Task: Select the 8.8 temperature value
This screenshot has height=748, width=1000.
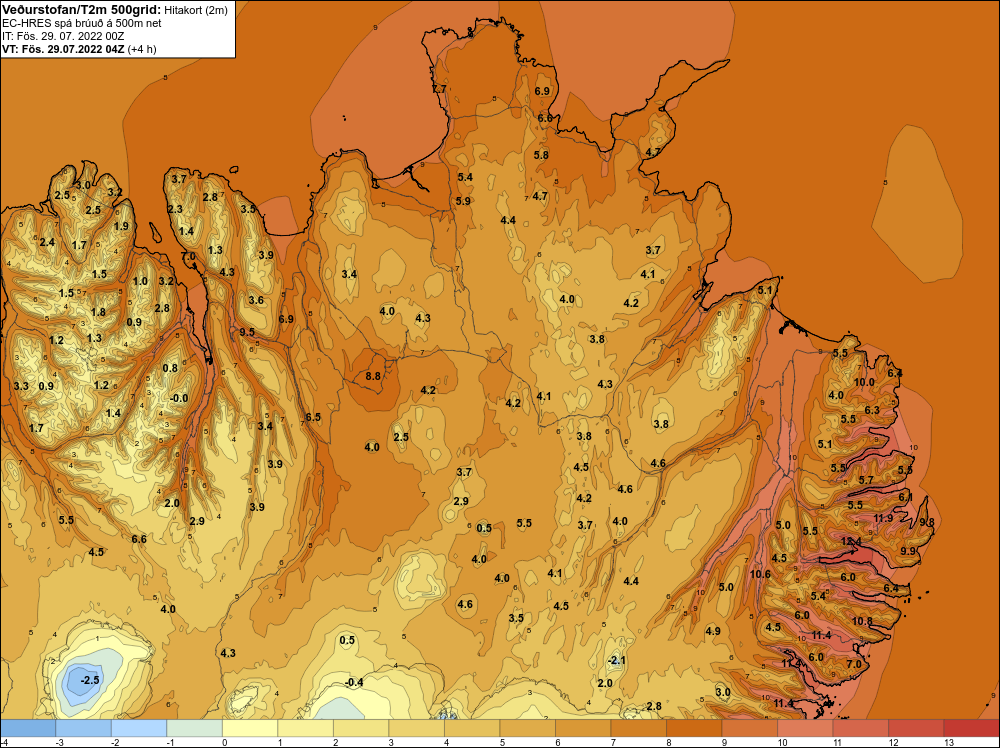Action: 373,376
